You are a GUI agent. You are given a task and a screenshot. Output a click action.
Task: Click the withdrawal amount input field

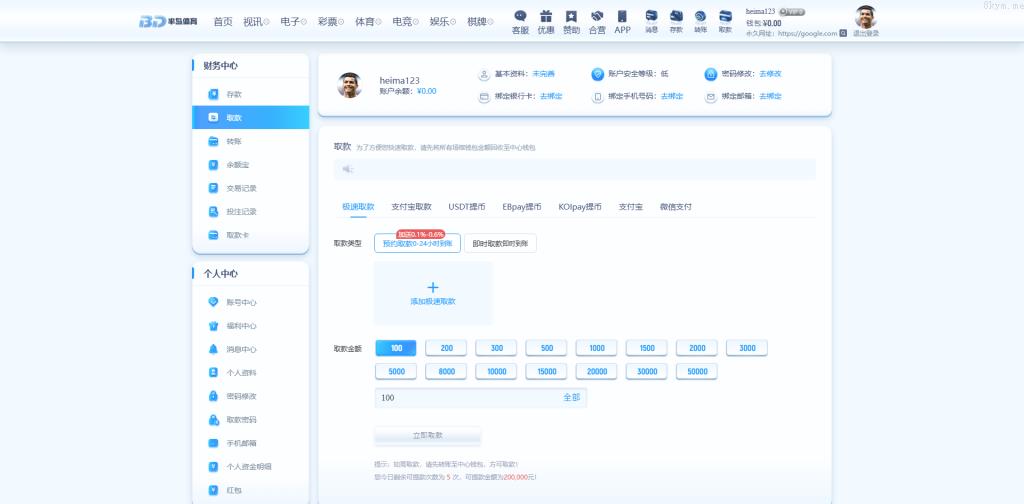click(465, 398)
